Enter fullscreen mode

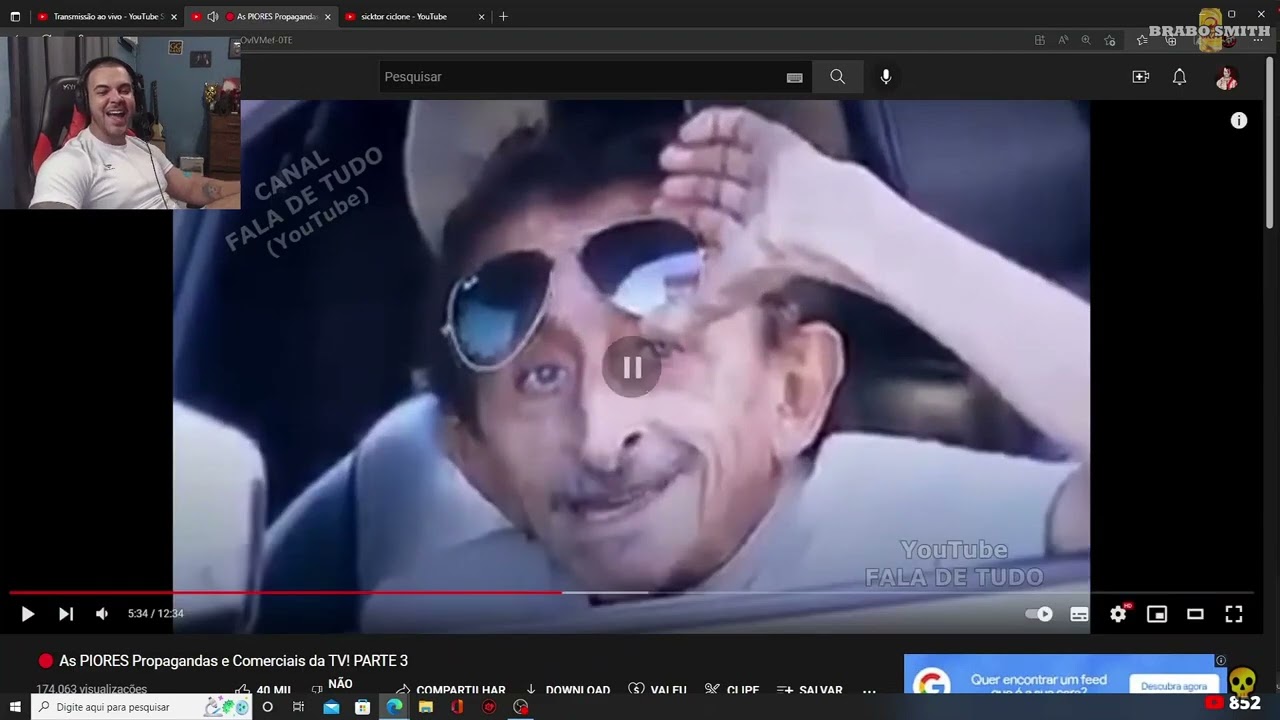(1234, 614)
